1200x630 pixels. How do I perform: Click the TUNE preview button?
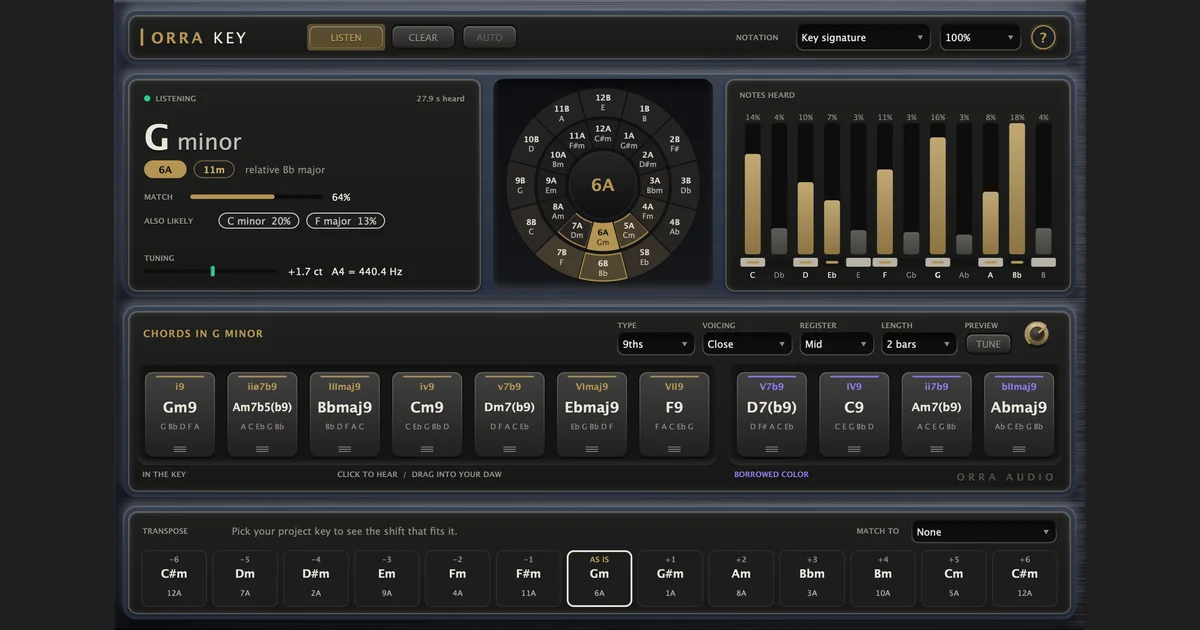988,344
